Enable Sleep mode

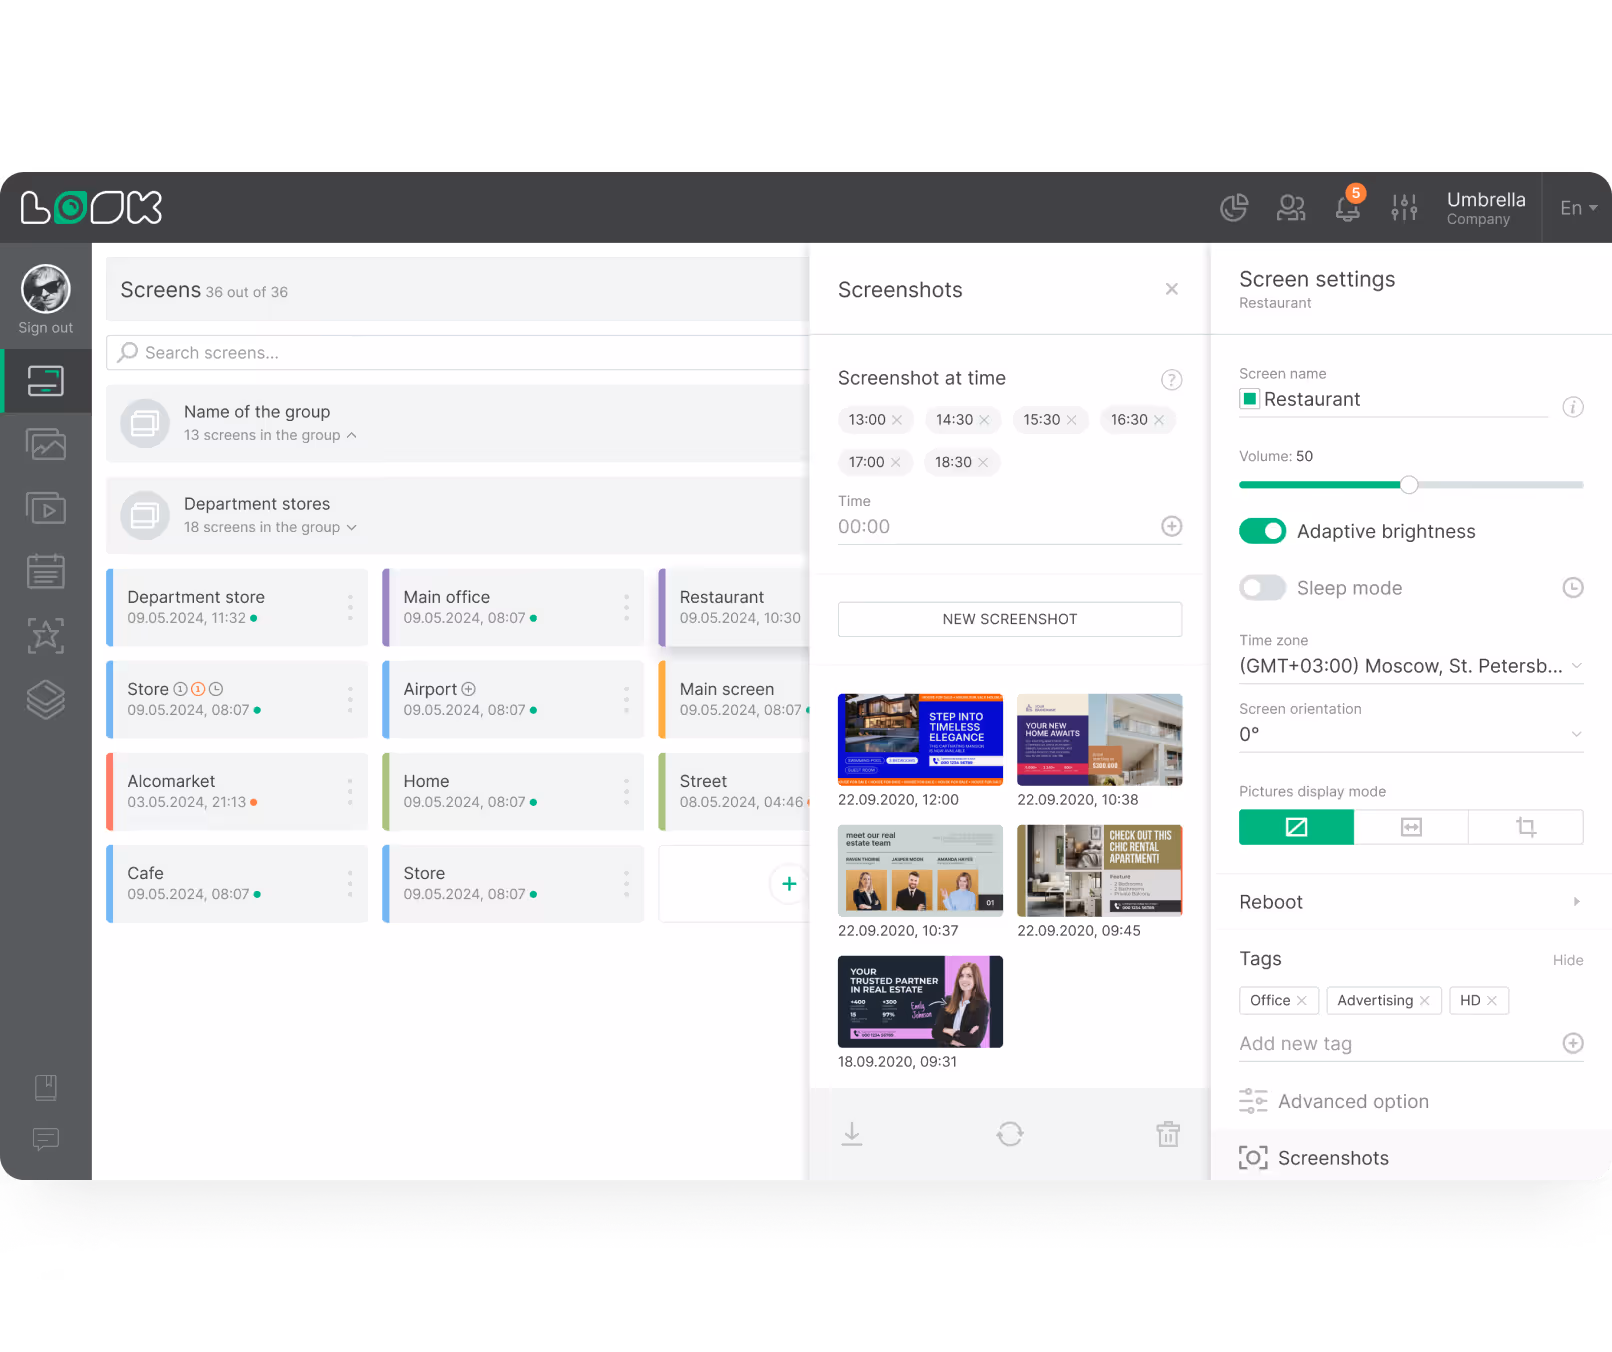[1262, 588]
